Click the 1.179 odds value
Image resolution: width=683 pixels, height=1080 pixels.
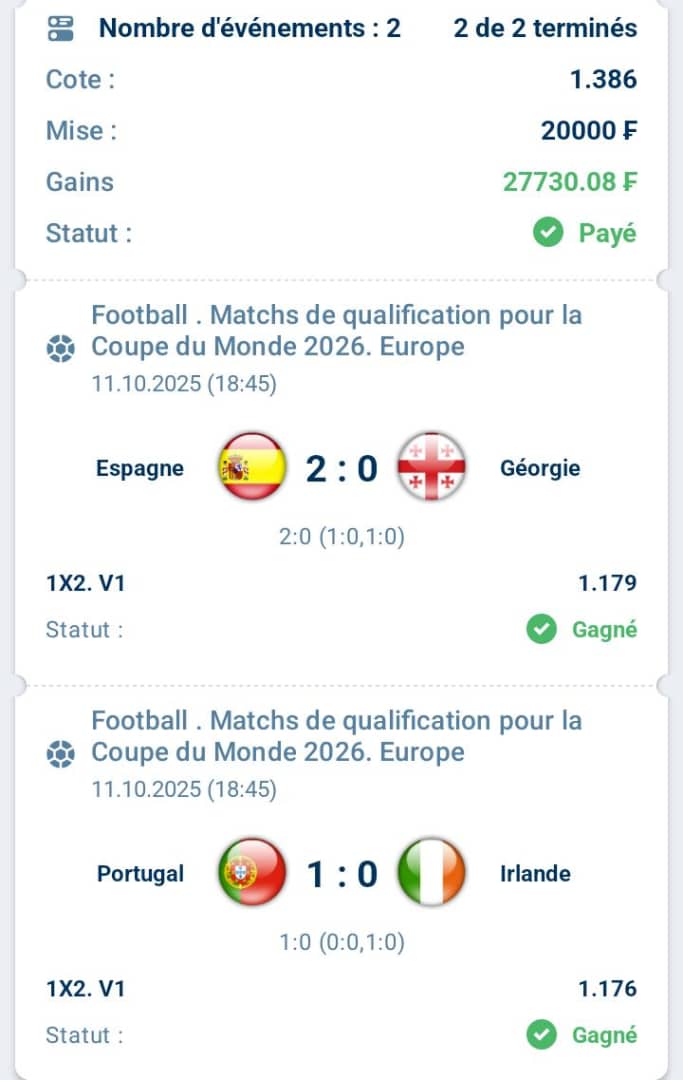607,583
